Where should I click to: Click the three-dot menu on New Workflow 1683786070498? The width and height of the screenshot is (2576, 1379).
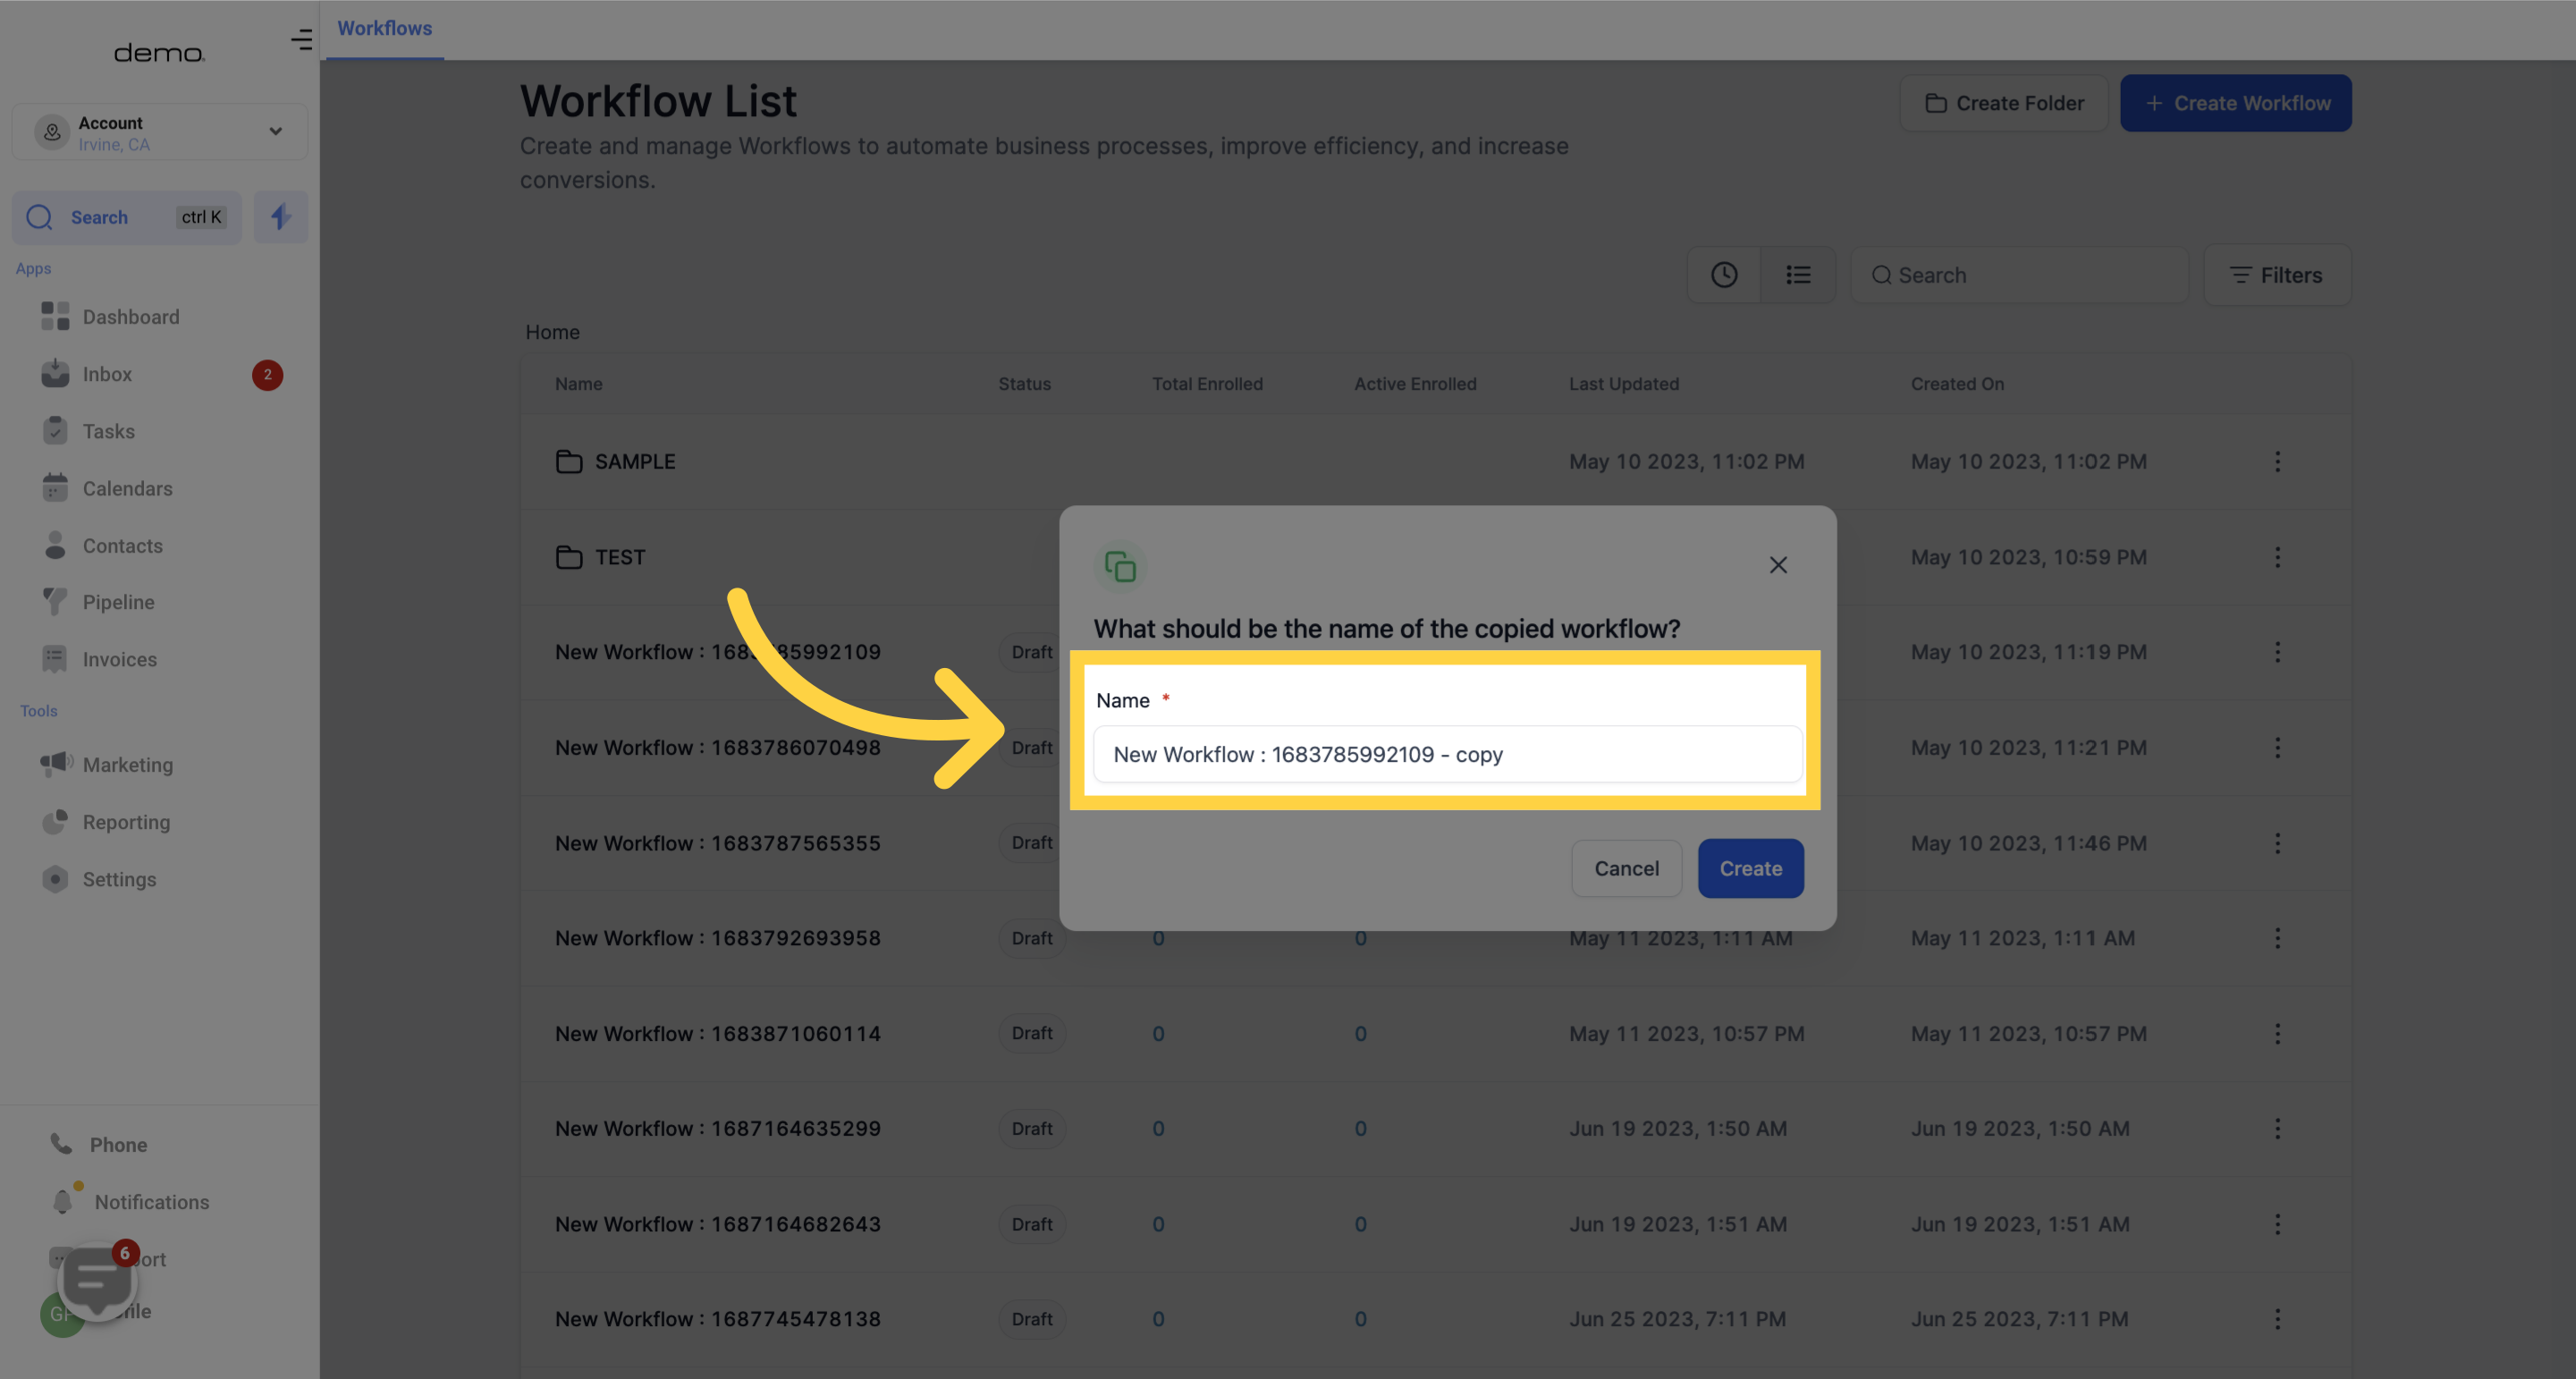point(2278,747)
